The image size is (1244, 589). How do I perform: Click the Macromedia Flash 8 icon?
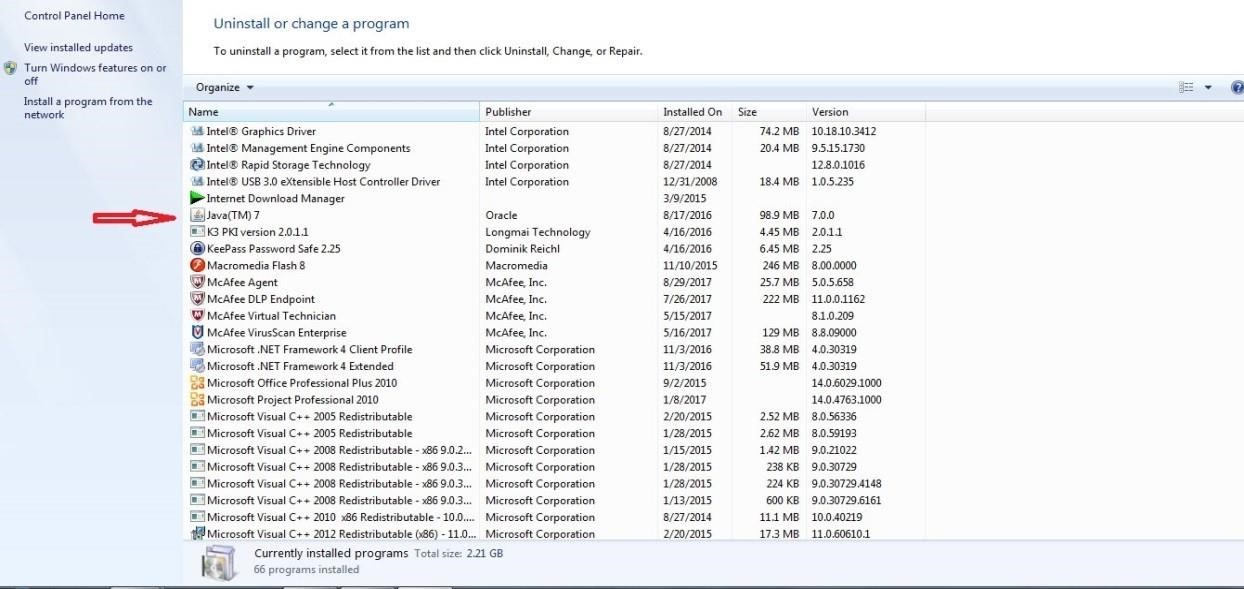(x=197, y=266)
